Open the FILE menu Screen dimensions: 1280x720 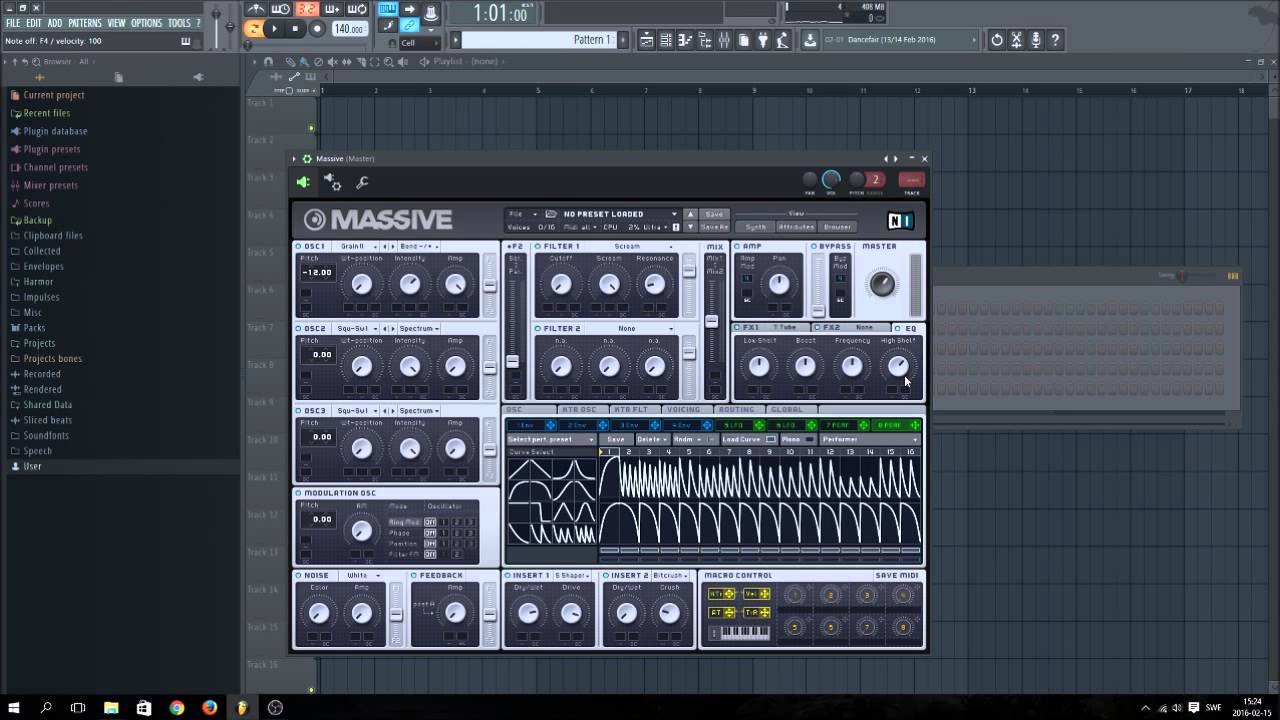[13, 23]
